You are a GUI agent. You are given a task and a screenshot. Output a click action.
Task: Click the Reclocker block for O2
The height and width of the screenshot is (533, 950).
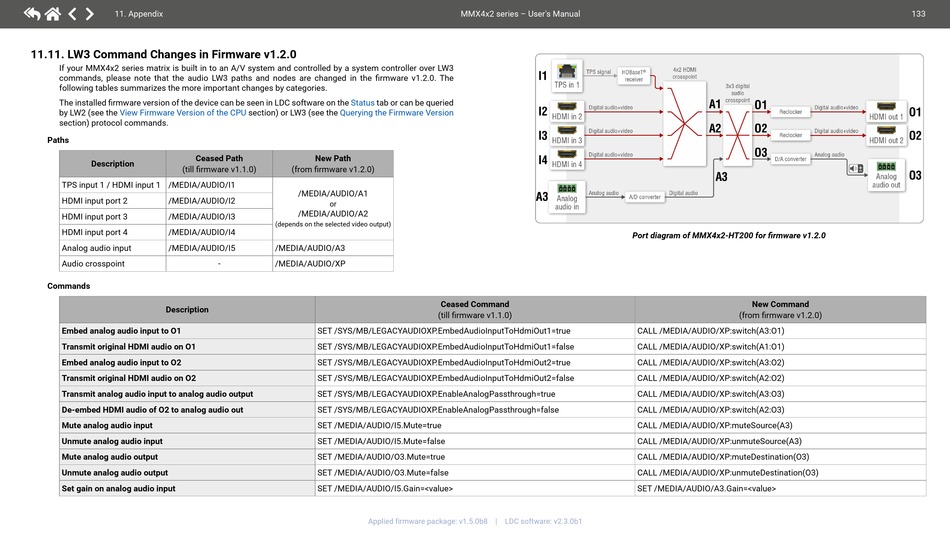coord(791,135)
